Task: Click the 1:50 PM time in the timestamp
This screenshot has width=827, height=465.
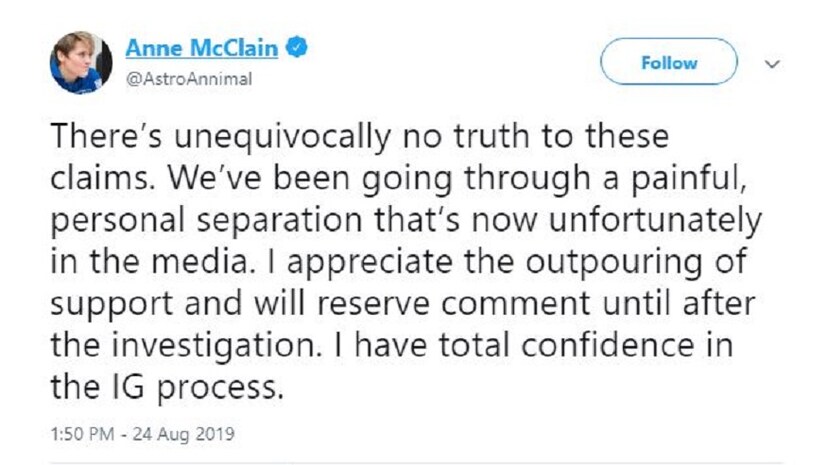Action: click(x=78, y=436)
